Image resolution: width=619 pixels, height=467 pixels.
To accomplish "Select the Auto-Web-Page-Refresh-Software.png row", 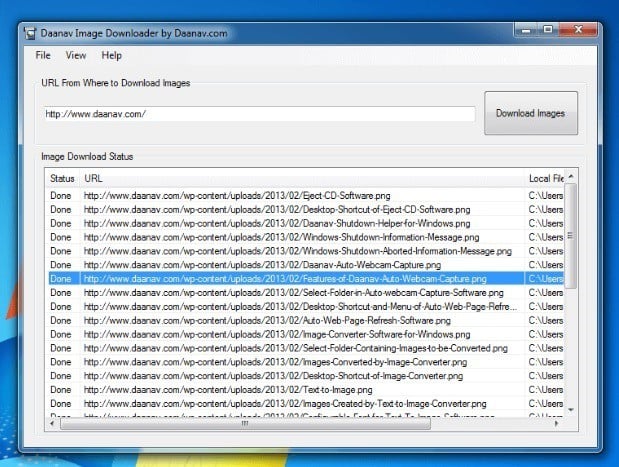I will coord(306,321).
